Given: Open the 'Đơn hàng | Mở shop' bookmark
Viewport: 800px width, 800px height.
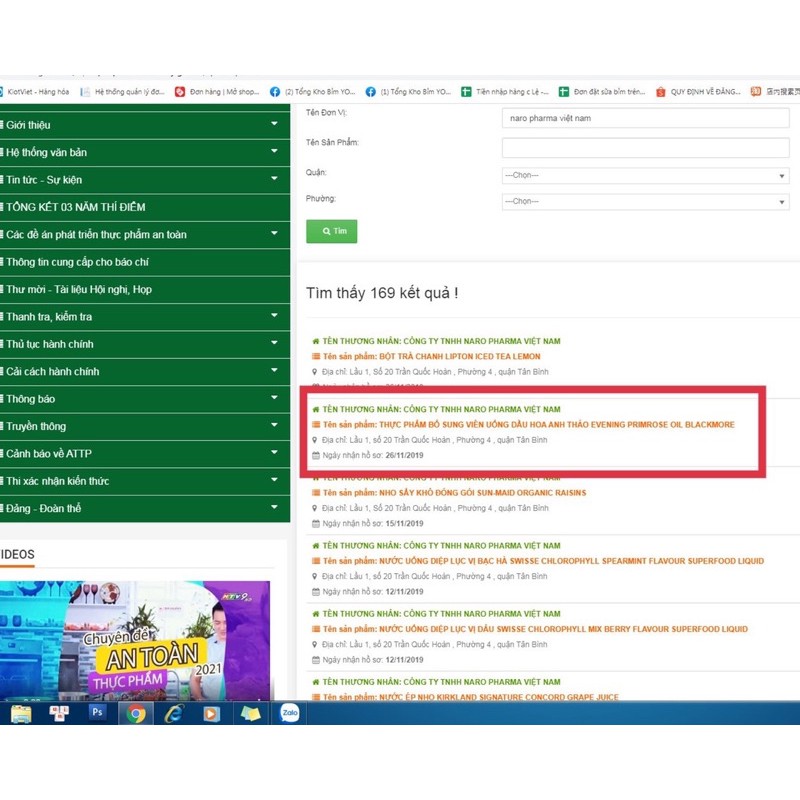Looking at the screenshot, I should coord(216,92).
